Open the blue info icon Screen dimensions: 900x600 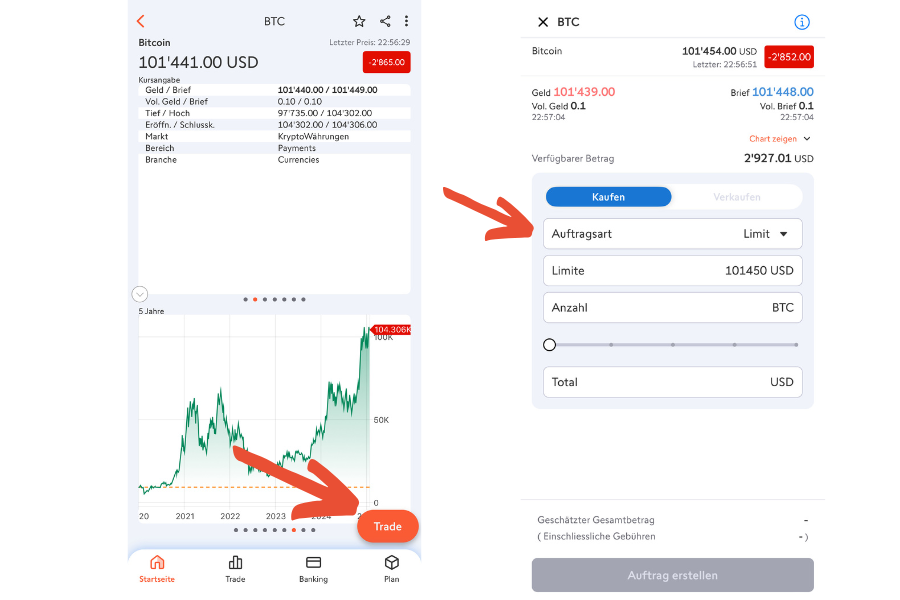(x=802, y=22)
